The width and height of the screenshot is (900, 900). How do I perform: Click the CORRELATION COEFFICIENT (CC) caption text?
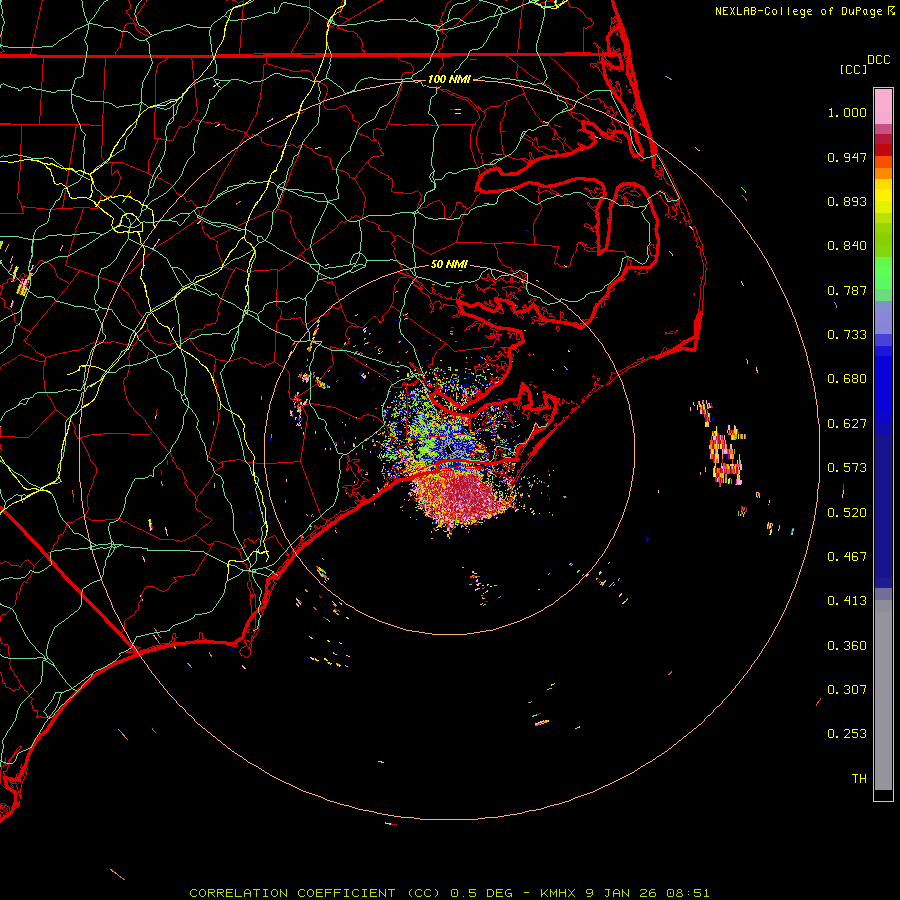tap(315, 893)
